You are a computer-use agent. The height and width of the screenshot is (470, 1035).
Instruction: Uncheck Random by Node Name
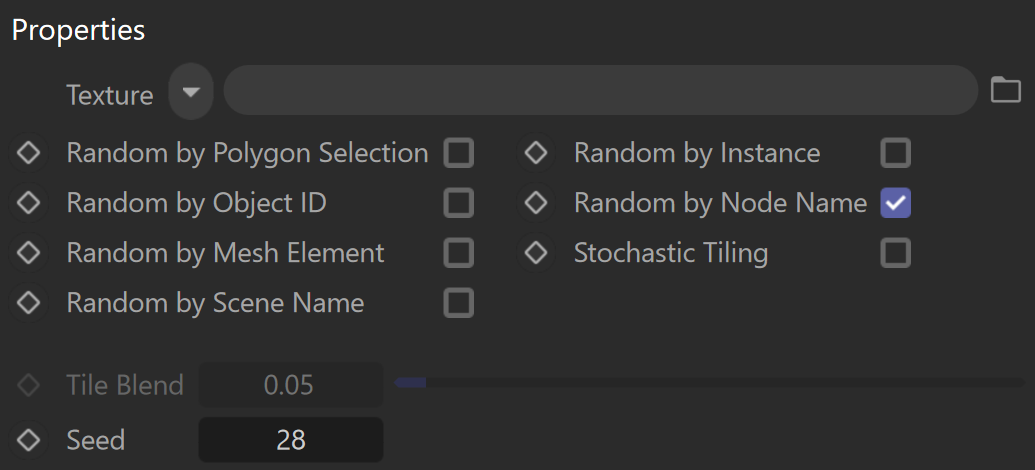896,203
